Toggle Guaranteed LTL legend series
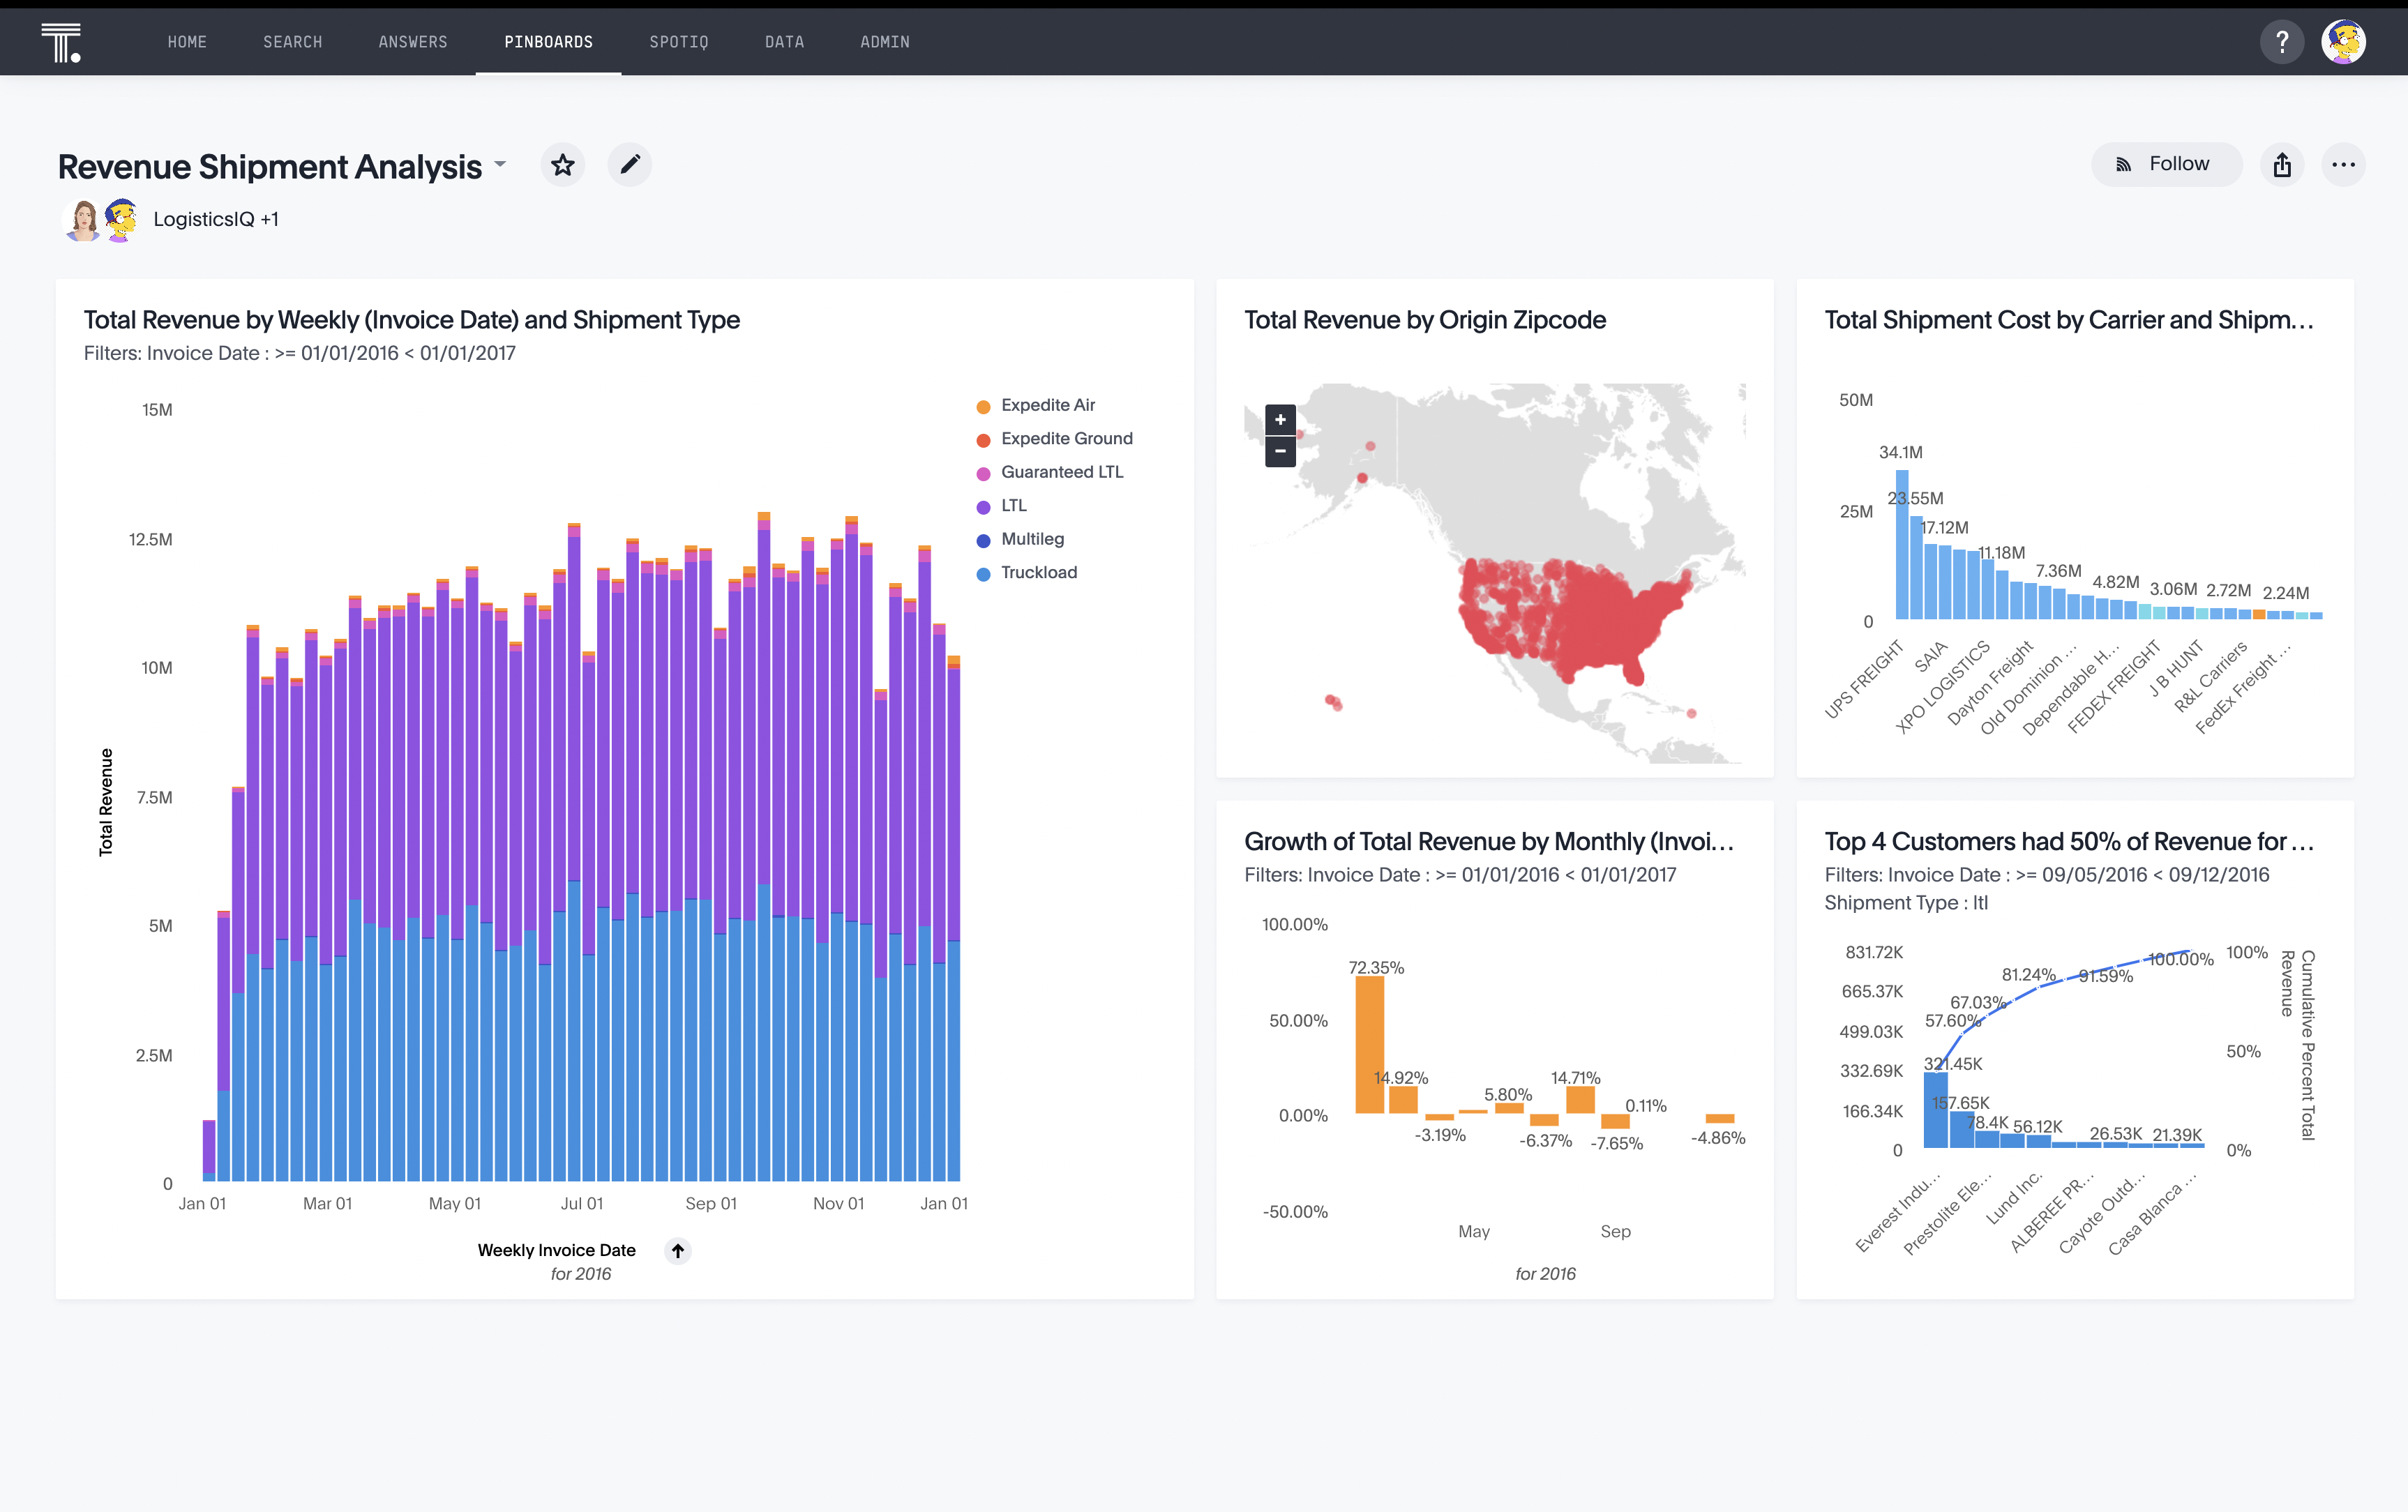The image size is (2408, 1512). 1050,472
